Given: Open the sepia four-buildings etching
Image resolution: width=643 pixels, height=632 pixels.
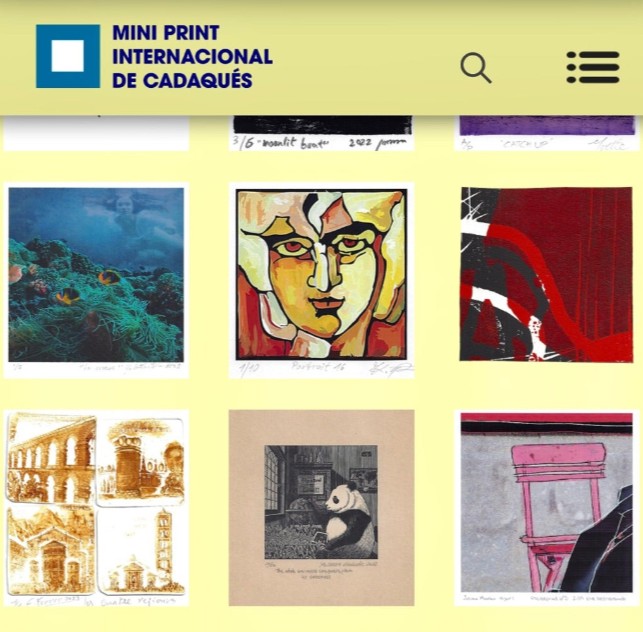Looking at the screenshot, I should tap(96, 508).
